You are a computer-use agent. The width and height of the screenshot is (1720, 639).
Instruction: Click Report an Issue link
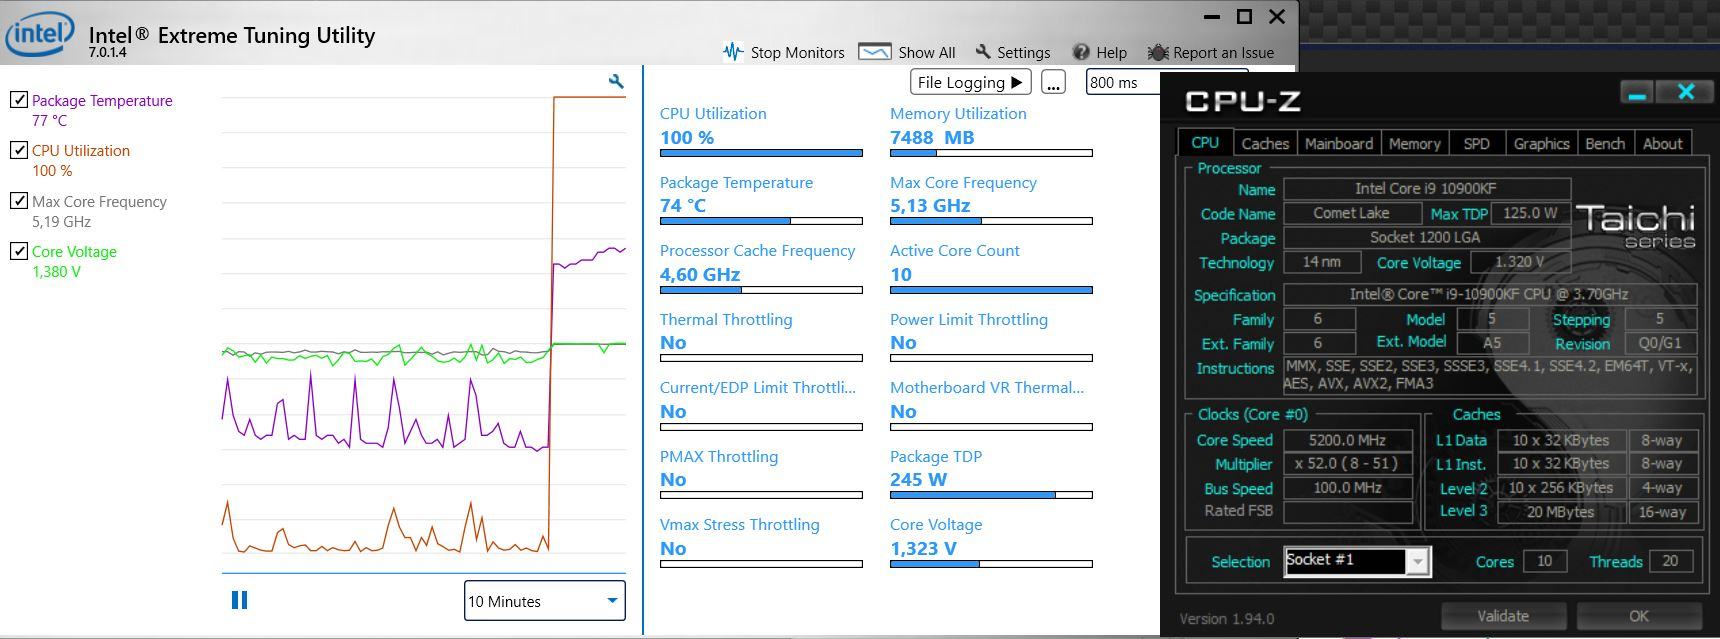coord(1223,52)
